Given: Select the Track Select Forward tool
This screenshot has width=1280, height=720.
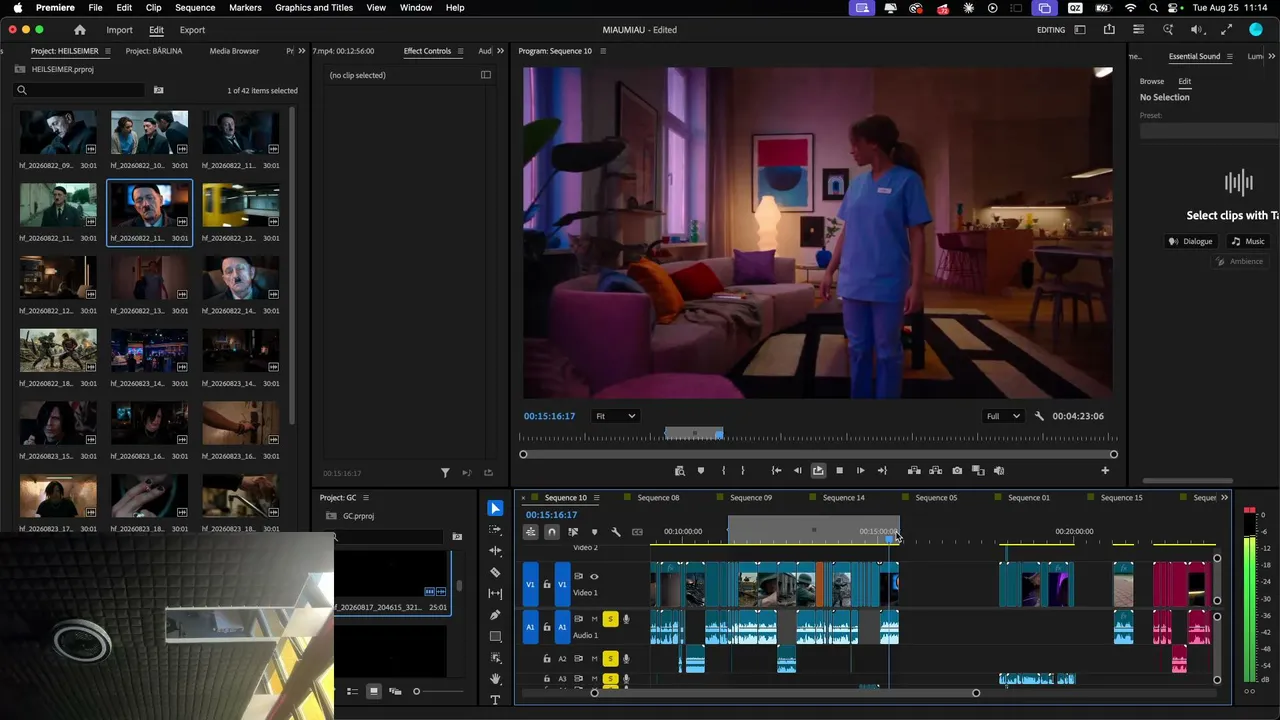Looking at the screenshot, I should tap(495, 529).
